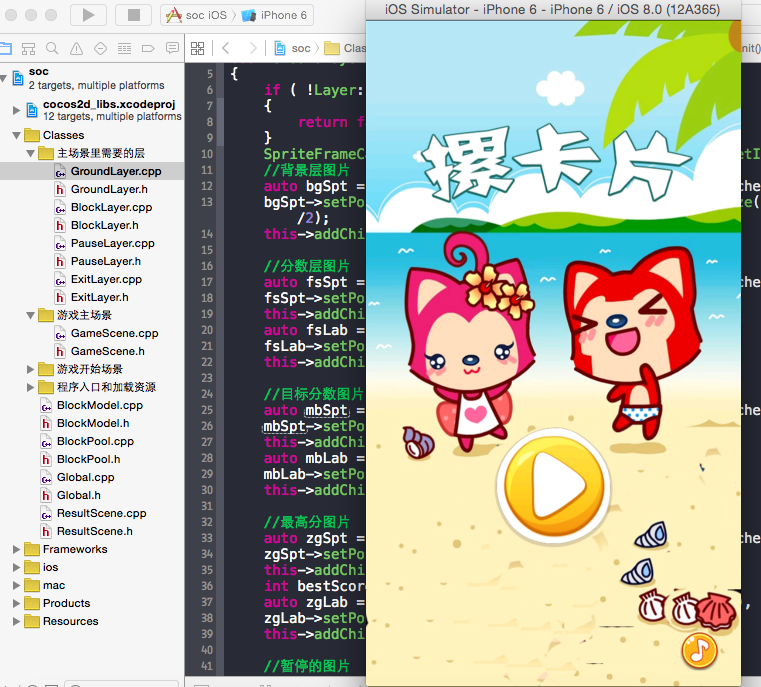Expand the Frameworks folder

[x=17, y=549]
